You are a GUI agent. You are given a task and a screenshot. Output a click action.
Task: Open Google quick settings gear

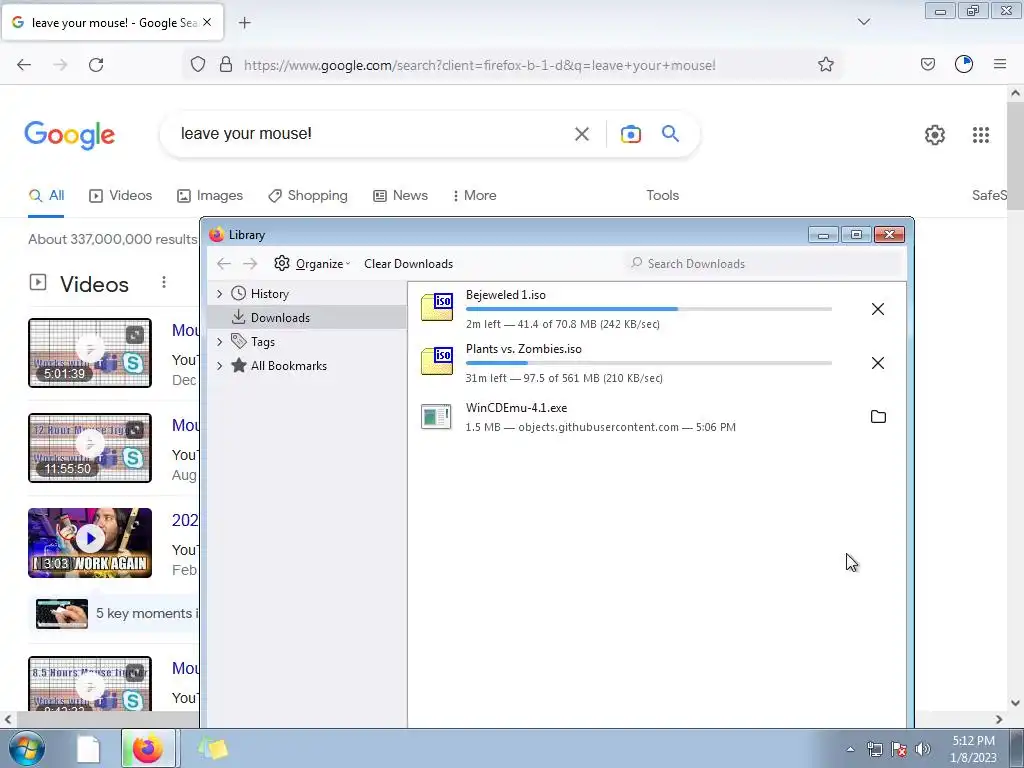coord(935,135)
